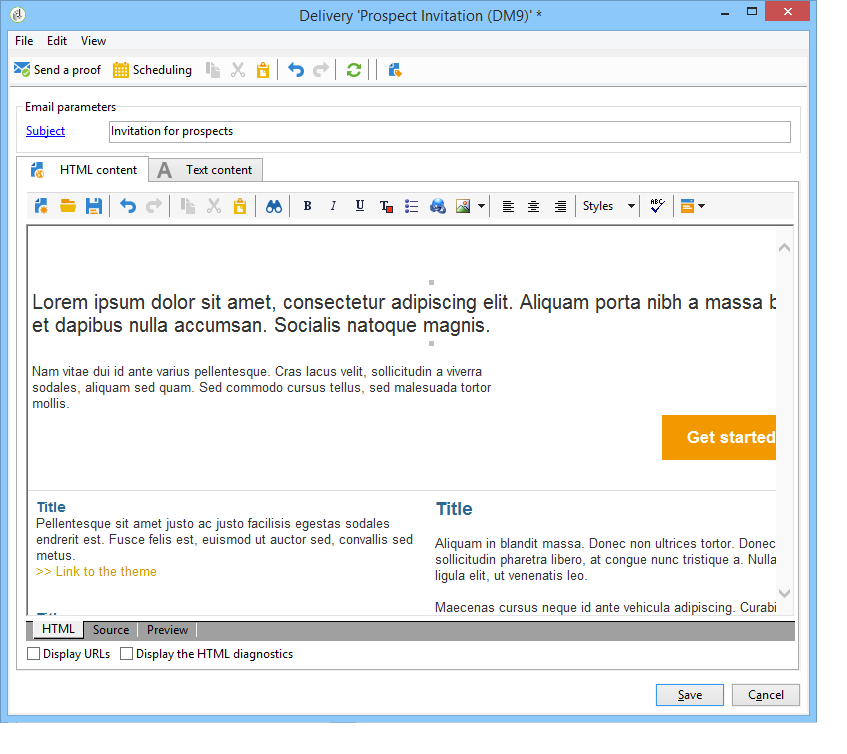Click the Lorem ipsum headline text
This screenshot has width=847, height=754.
(x=404, y=313)
